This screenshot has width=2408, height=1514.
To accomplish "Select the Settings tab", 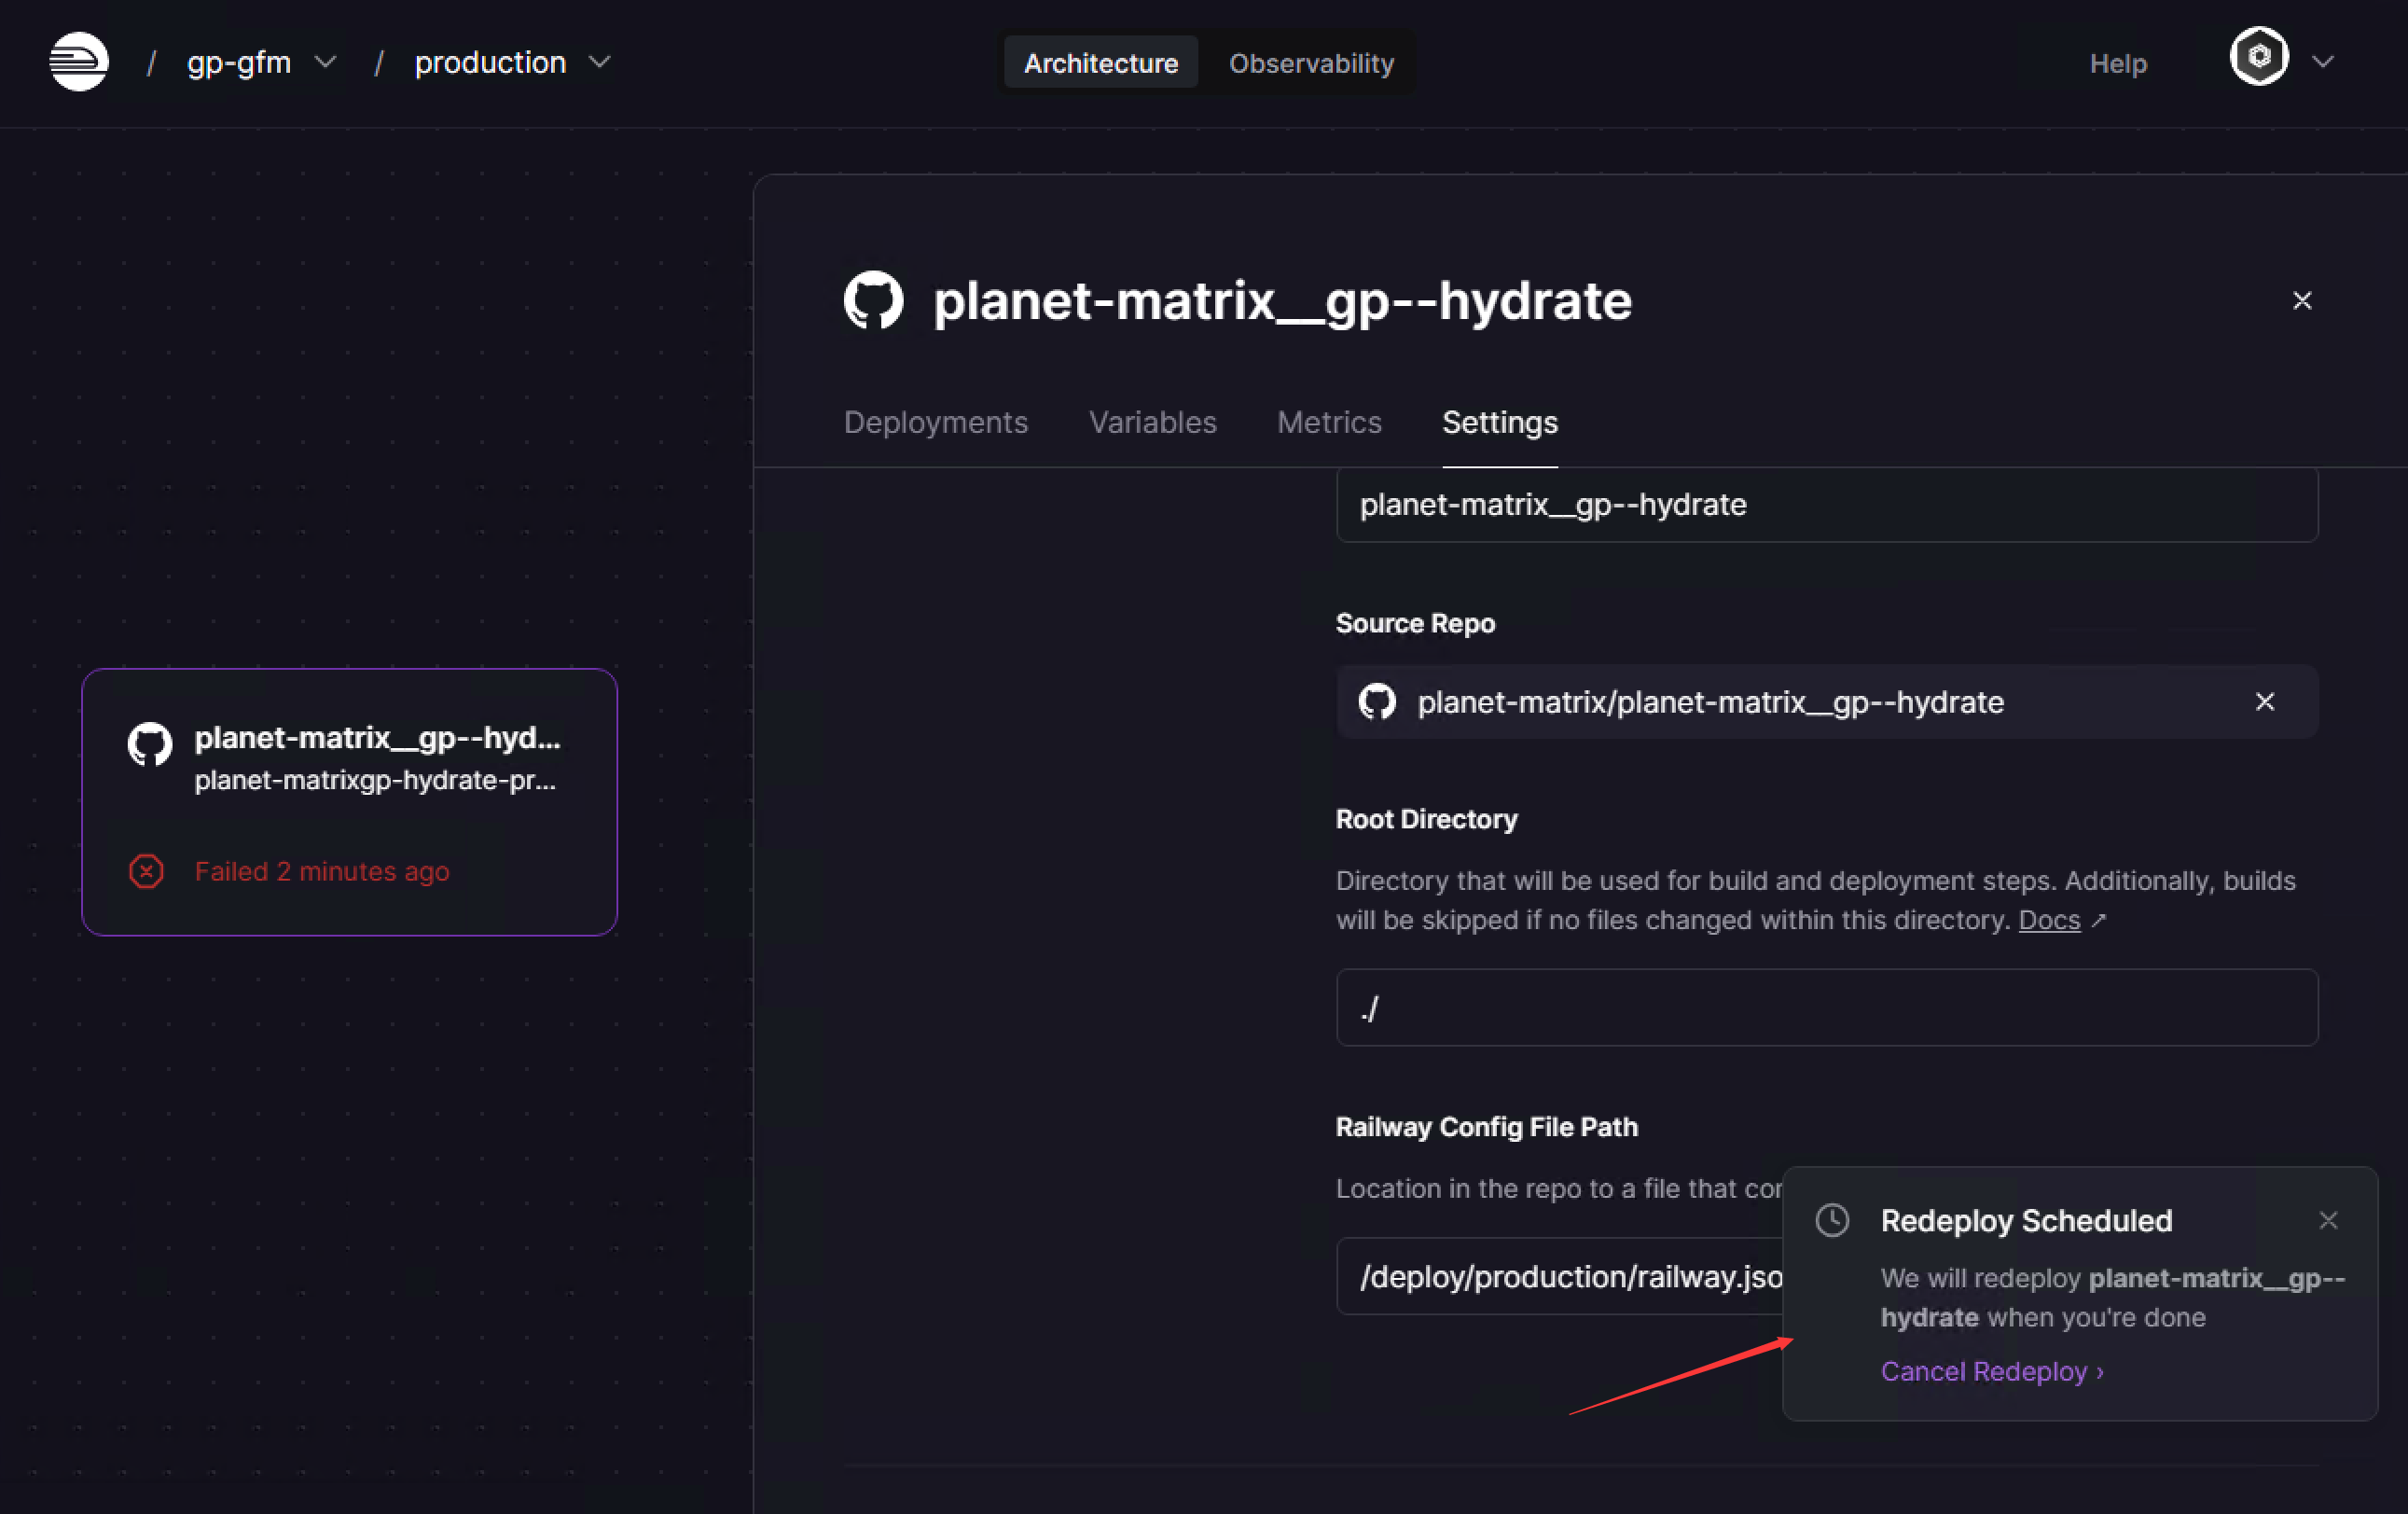I will tap(1499, 422).
